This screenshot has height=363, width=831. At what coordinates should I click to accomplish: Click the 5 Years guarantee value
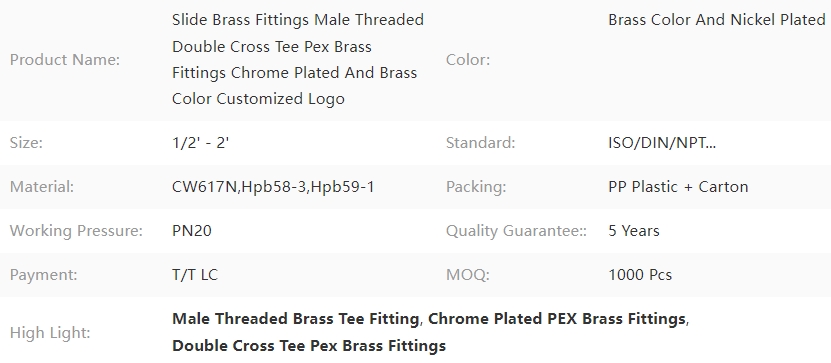[x=634, y=231]
